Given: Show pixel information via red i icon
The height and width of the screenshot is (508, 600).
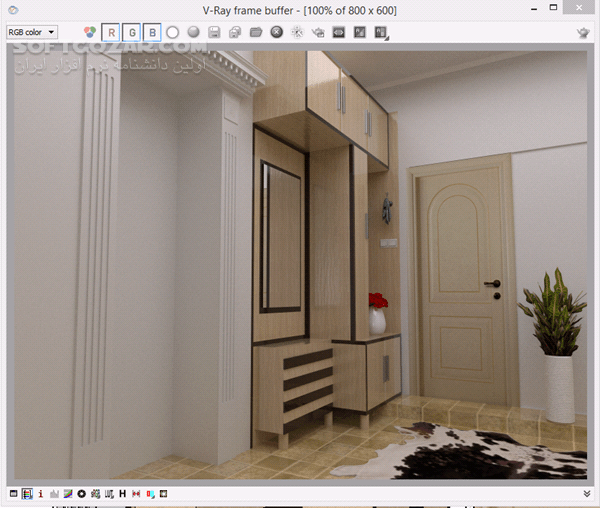Looking at the screenshot, I should tap(40, 494).
